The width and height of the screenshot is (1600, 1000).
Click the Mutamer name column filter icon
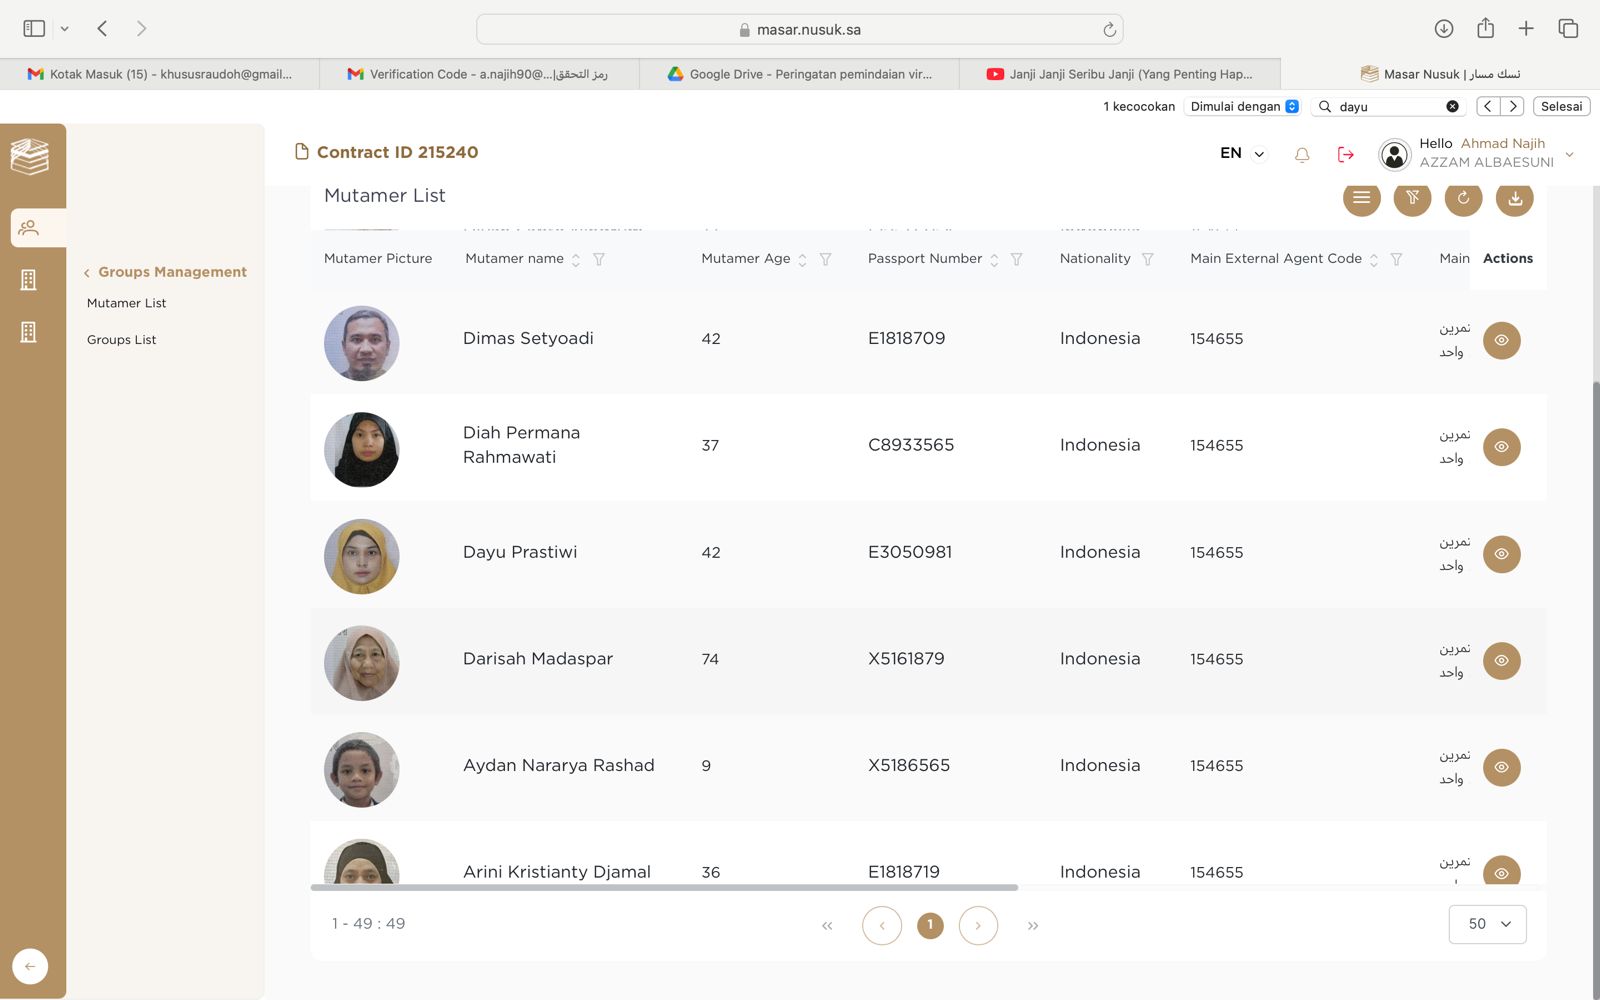point(599,259)
